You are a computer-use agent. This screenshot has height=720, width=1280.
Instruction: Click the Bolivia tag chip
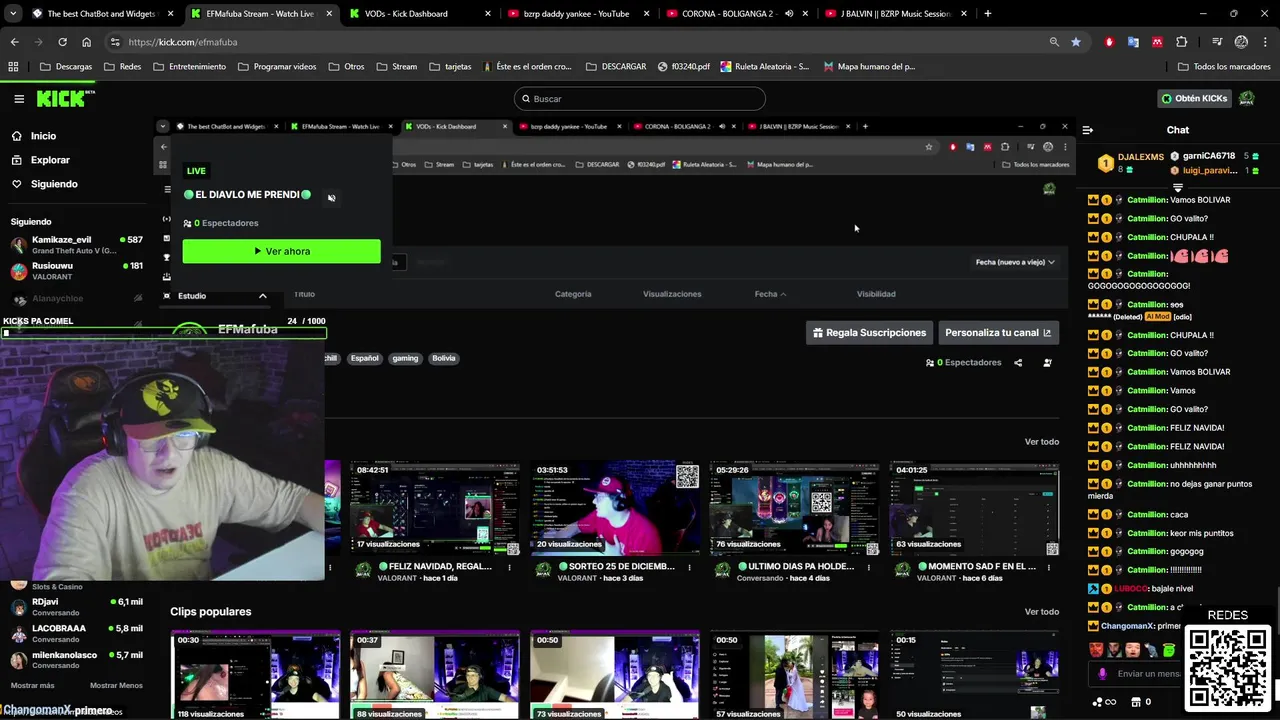point(443,358)
